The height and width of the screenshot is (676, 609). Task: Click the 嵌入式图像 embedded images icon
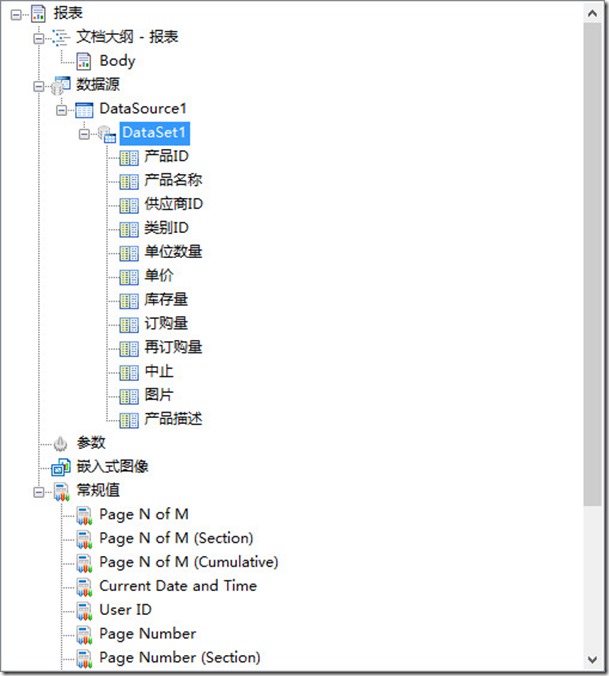pyautogui.click(x=61, y=467)
